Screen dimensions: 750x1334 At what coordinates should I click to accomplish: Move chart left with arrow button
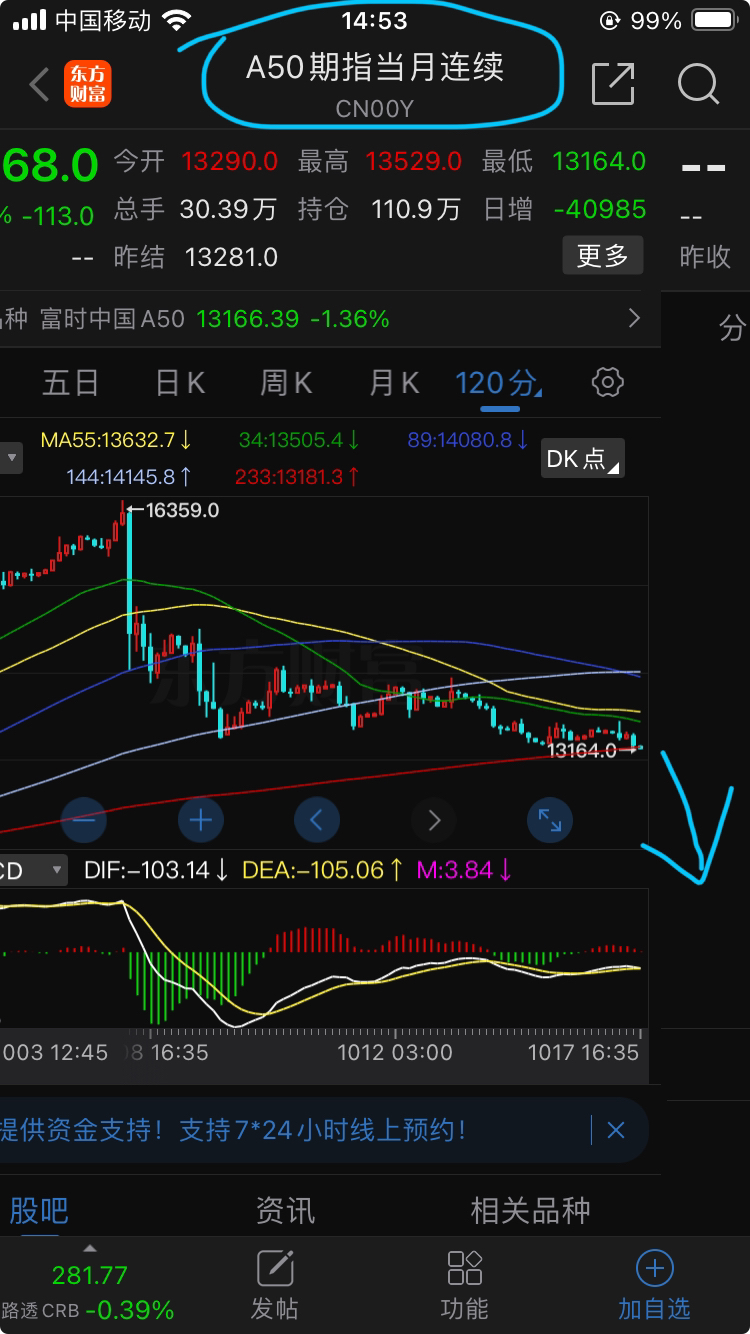click(317, 821)
